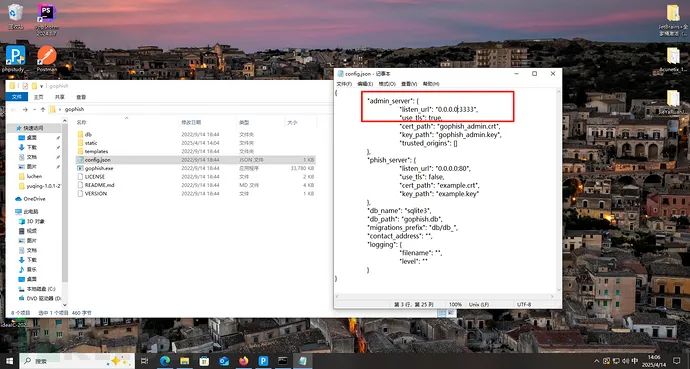
Task: Select the VERSION file
Action: pos(195,194)
